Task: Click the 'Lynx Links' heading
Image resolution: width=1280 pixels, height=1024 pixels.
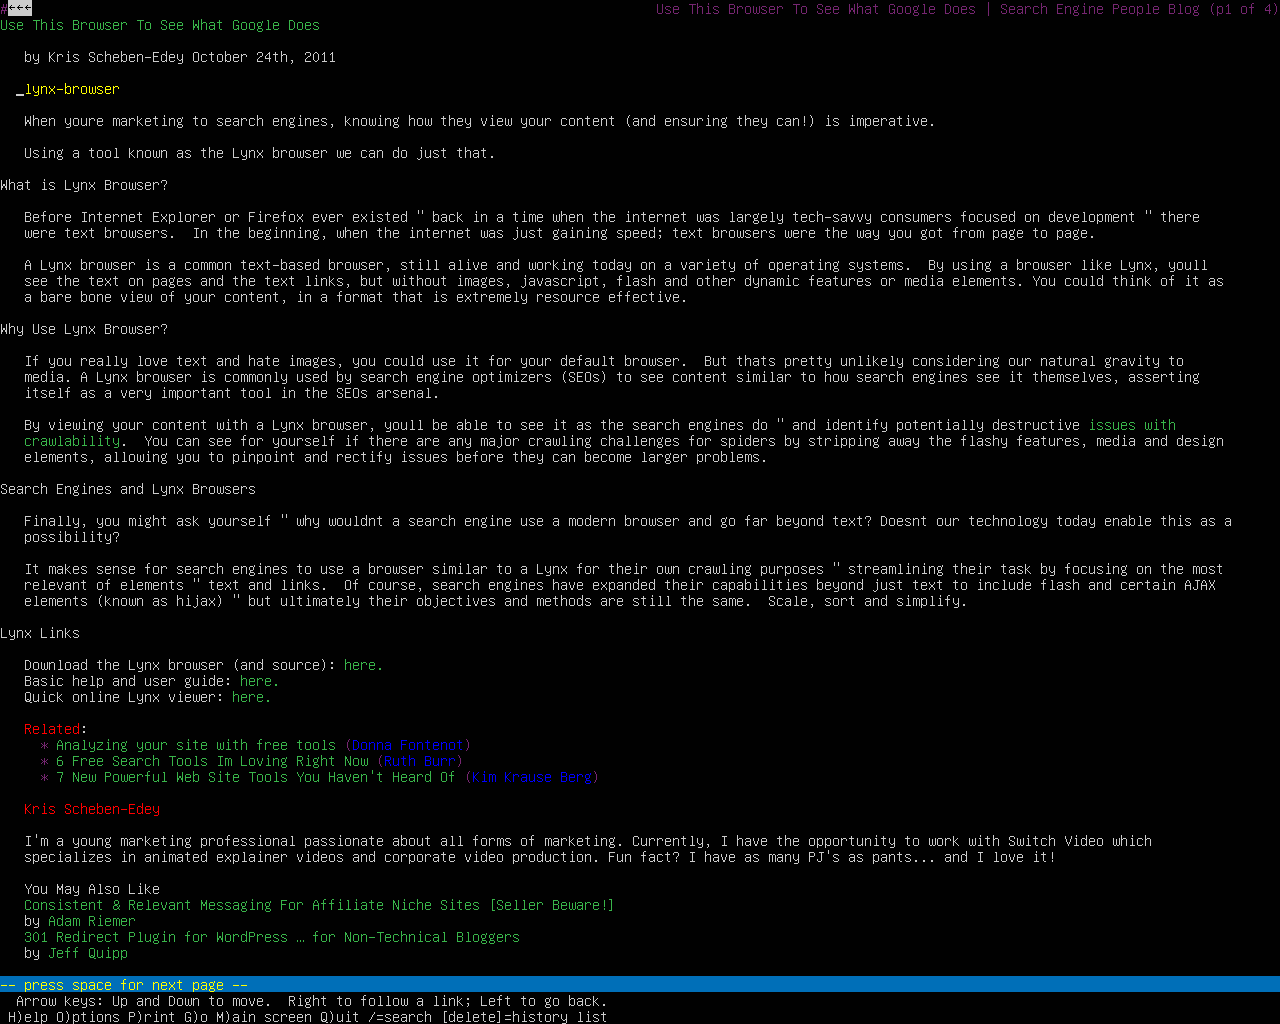Action: click(x=40, y=633)
